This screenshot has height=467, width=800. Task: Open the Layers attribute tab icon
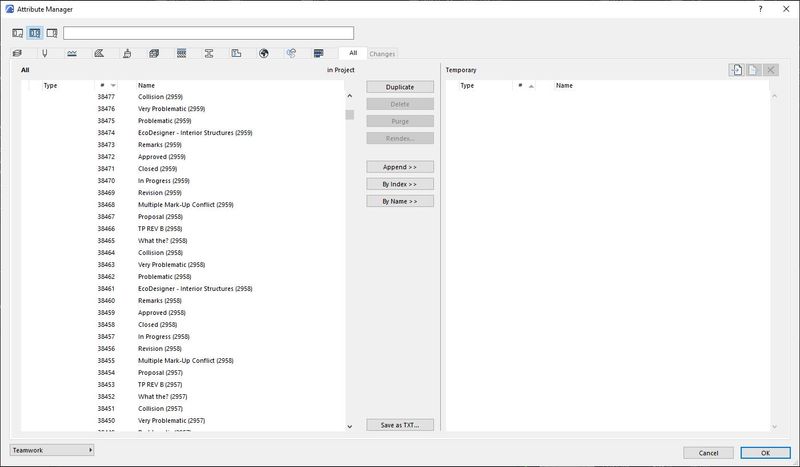17,53
